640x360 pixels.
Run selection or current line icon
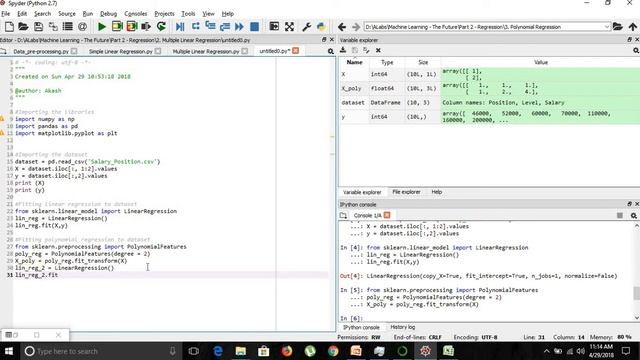point(146,27)
